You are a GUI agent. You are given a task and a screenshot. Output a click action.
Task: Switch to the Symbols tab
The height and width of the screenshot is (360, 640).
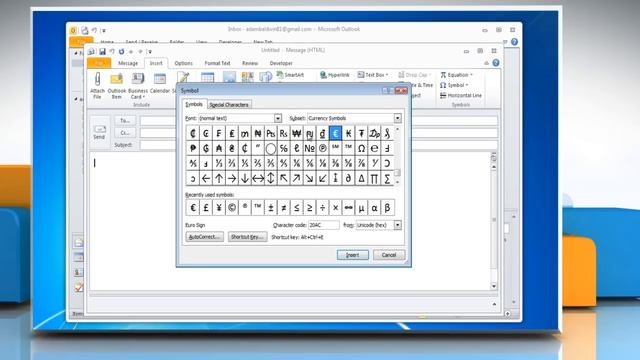coord(194,104)
